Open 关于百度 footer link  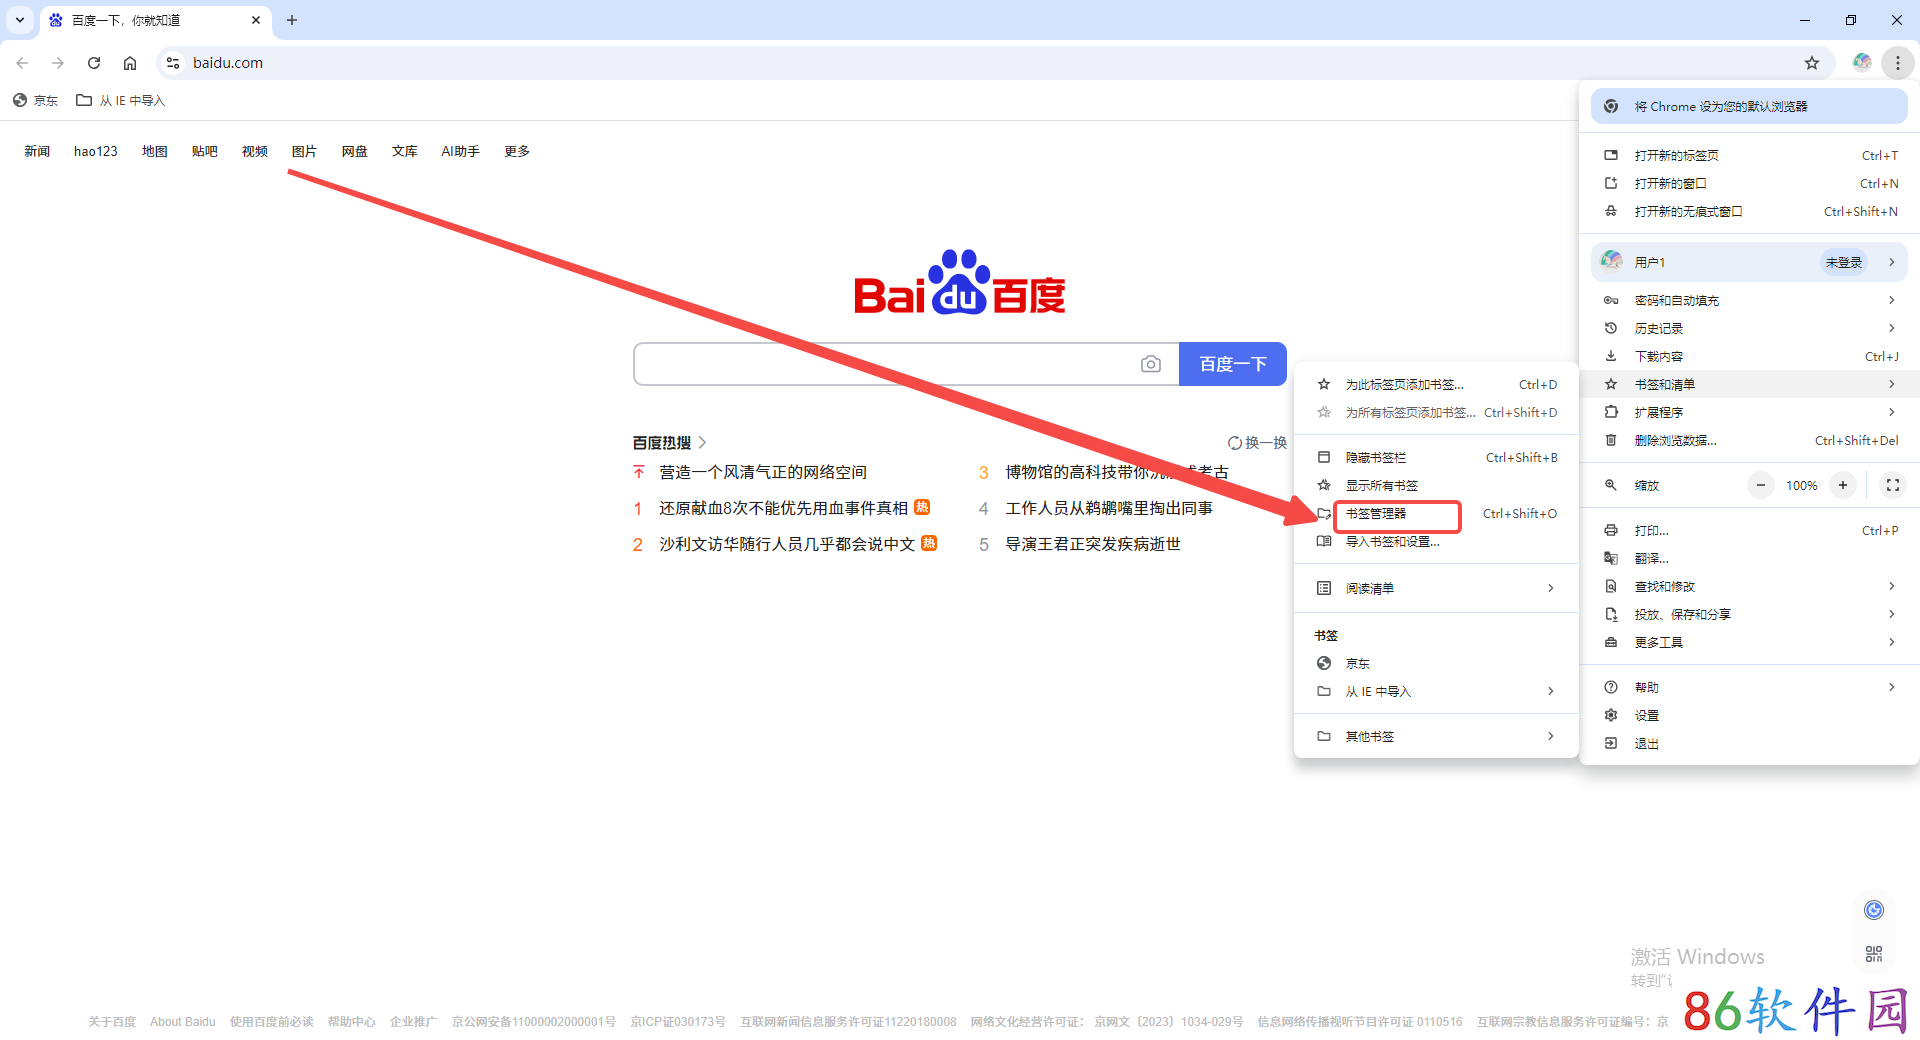[x=112, y=1022]
